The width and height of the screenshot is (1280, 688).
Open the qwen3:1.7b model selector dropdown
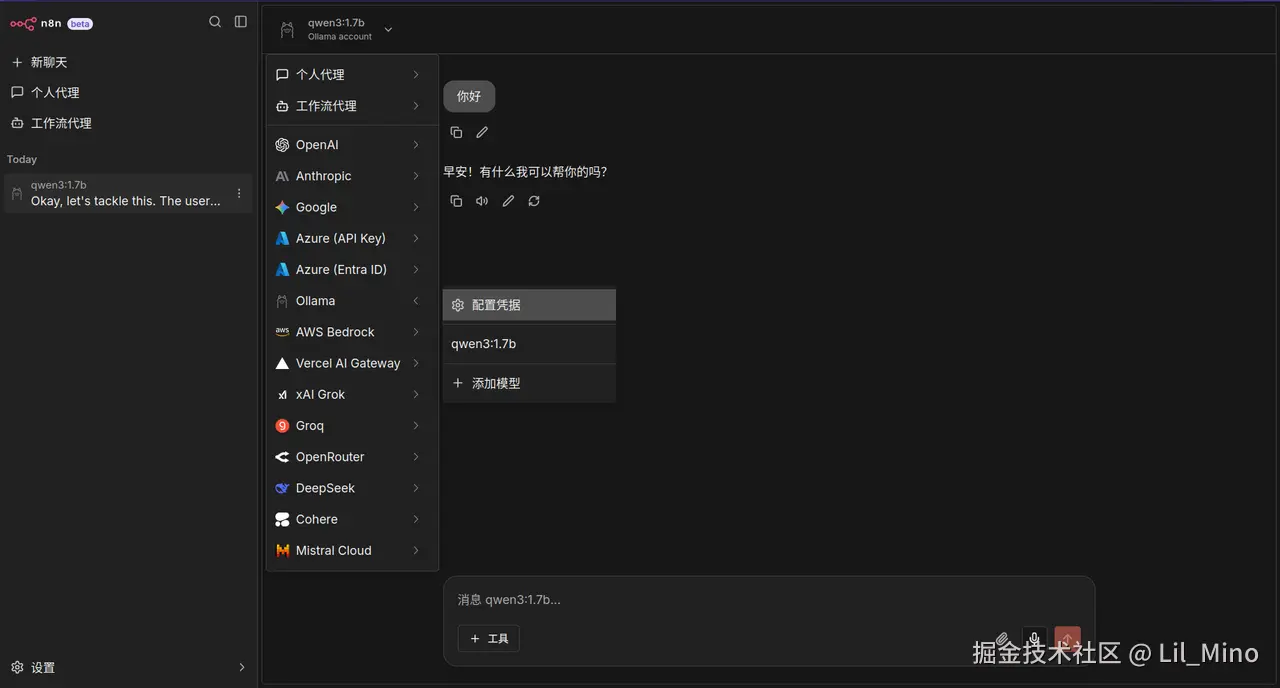(336, 29)
